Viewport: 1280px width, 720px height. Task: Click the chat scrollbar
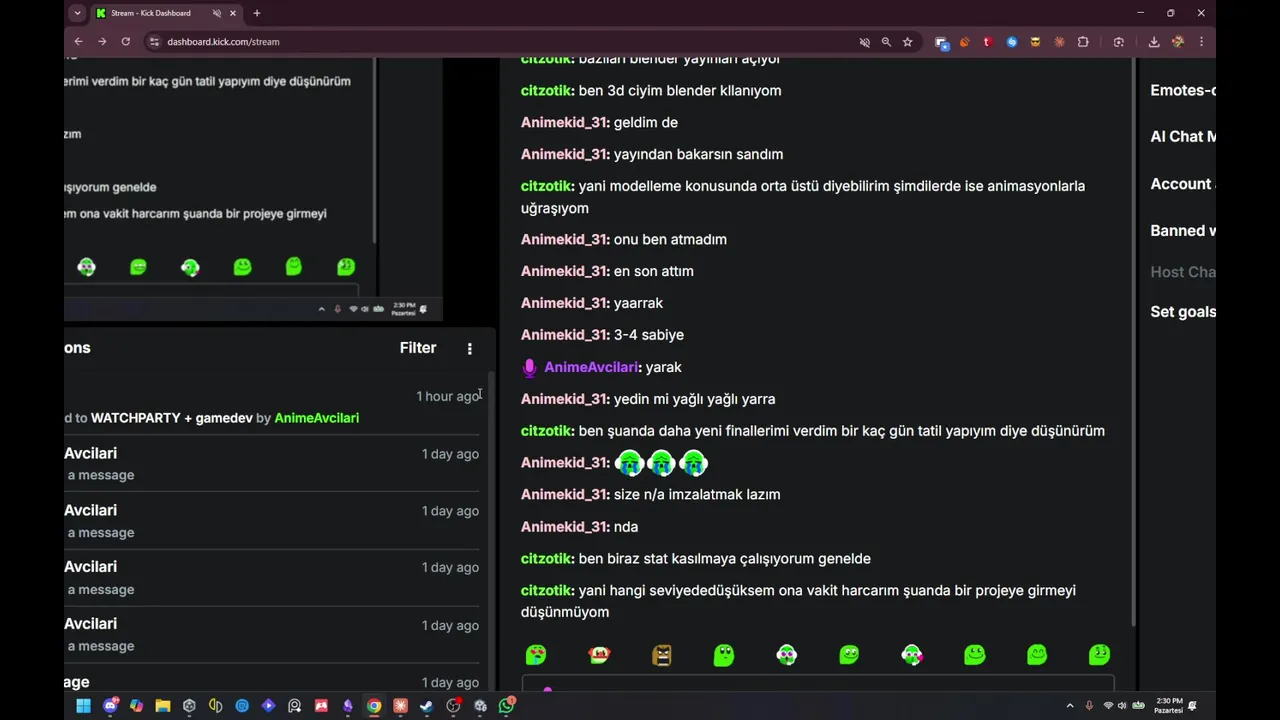(1133, 340)
